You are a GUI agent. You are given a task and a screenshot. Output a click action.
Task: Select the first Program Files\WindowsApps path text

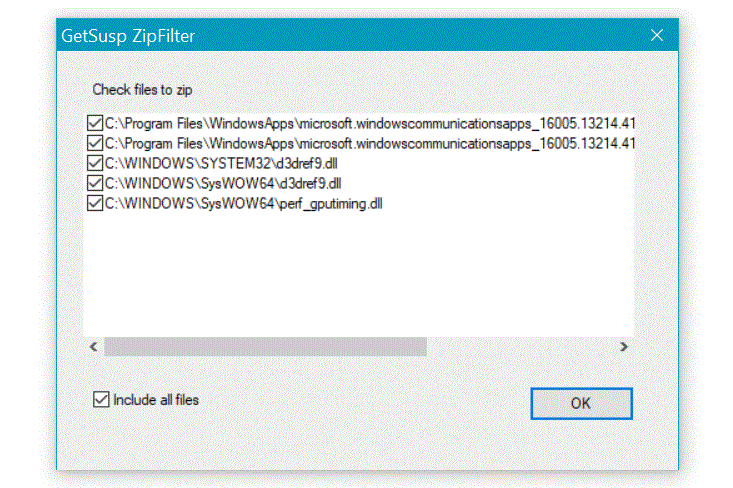(370, 123)
